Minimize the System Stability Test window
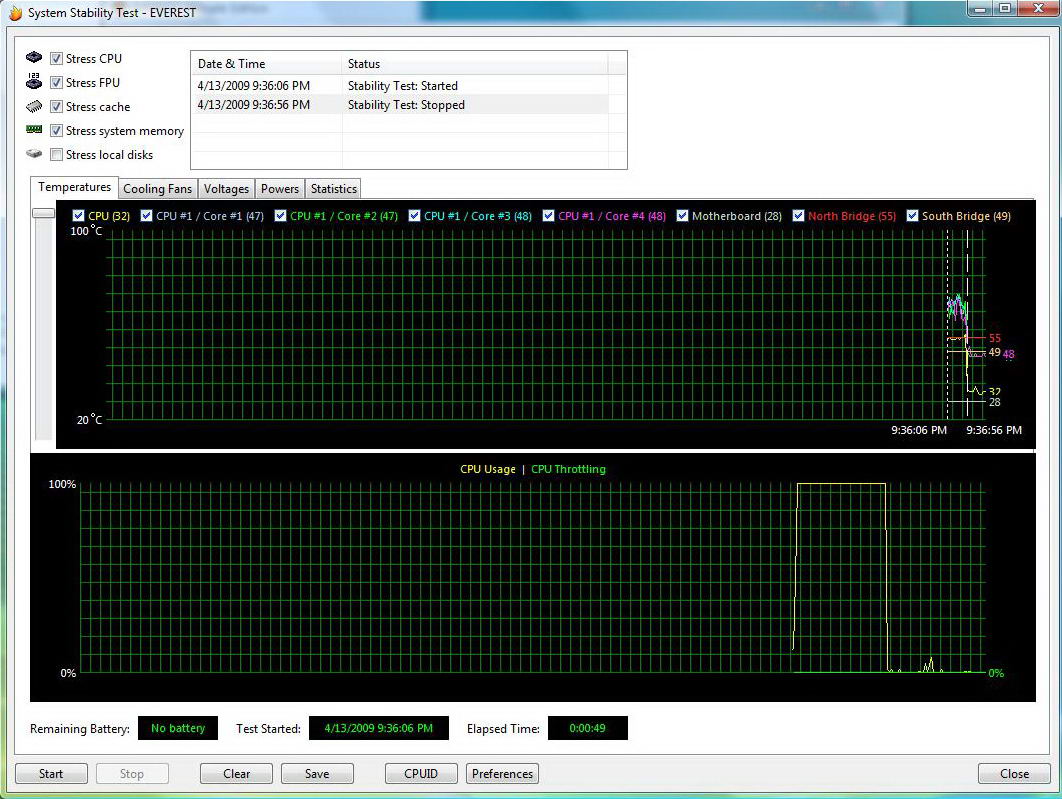Screen dimensions: 1062x799 980,9
